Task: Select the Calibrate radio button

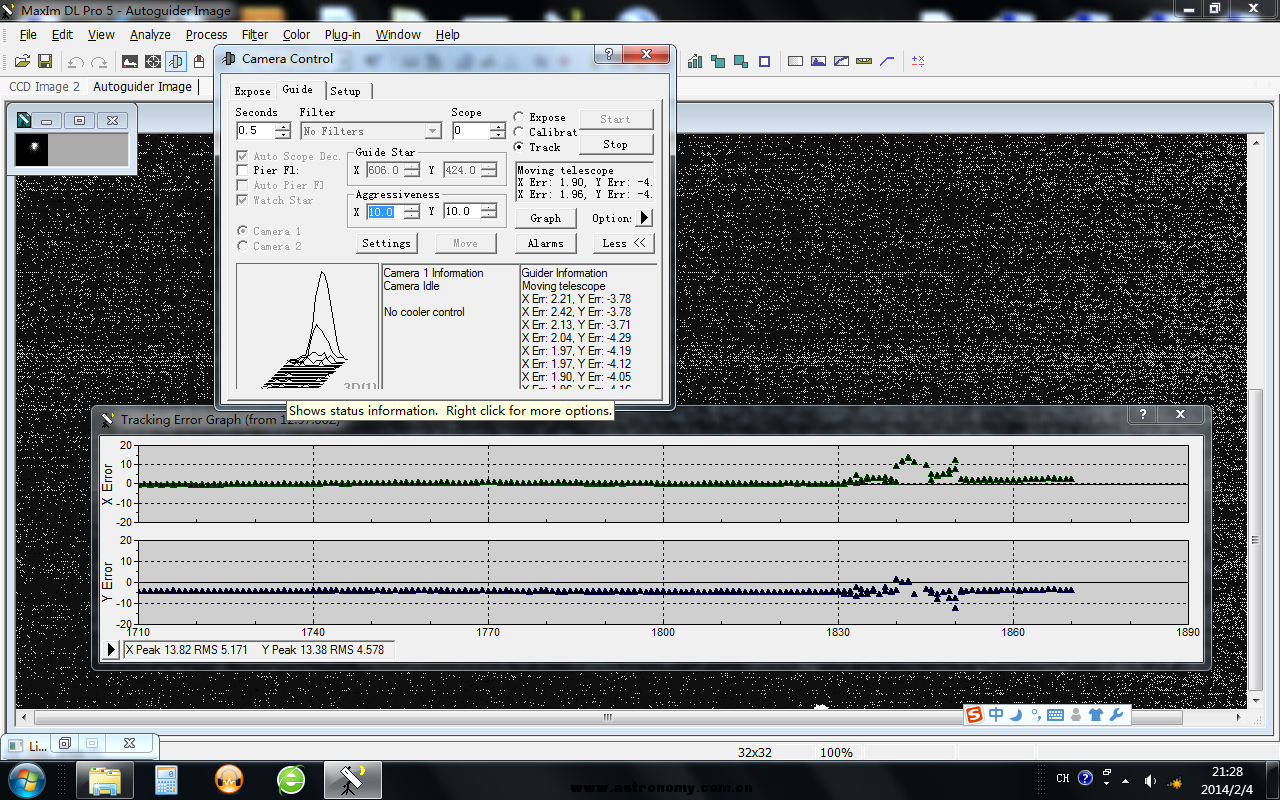Action: (519, 132)
